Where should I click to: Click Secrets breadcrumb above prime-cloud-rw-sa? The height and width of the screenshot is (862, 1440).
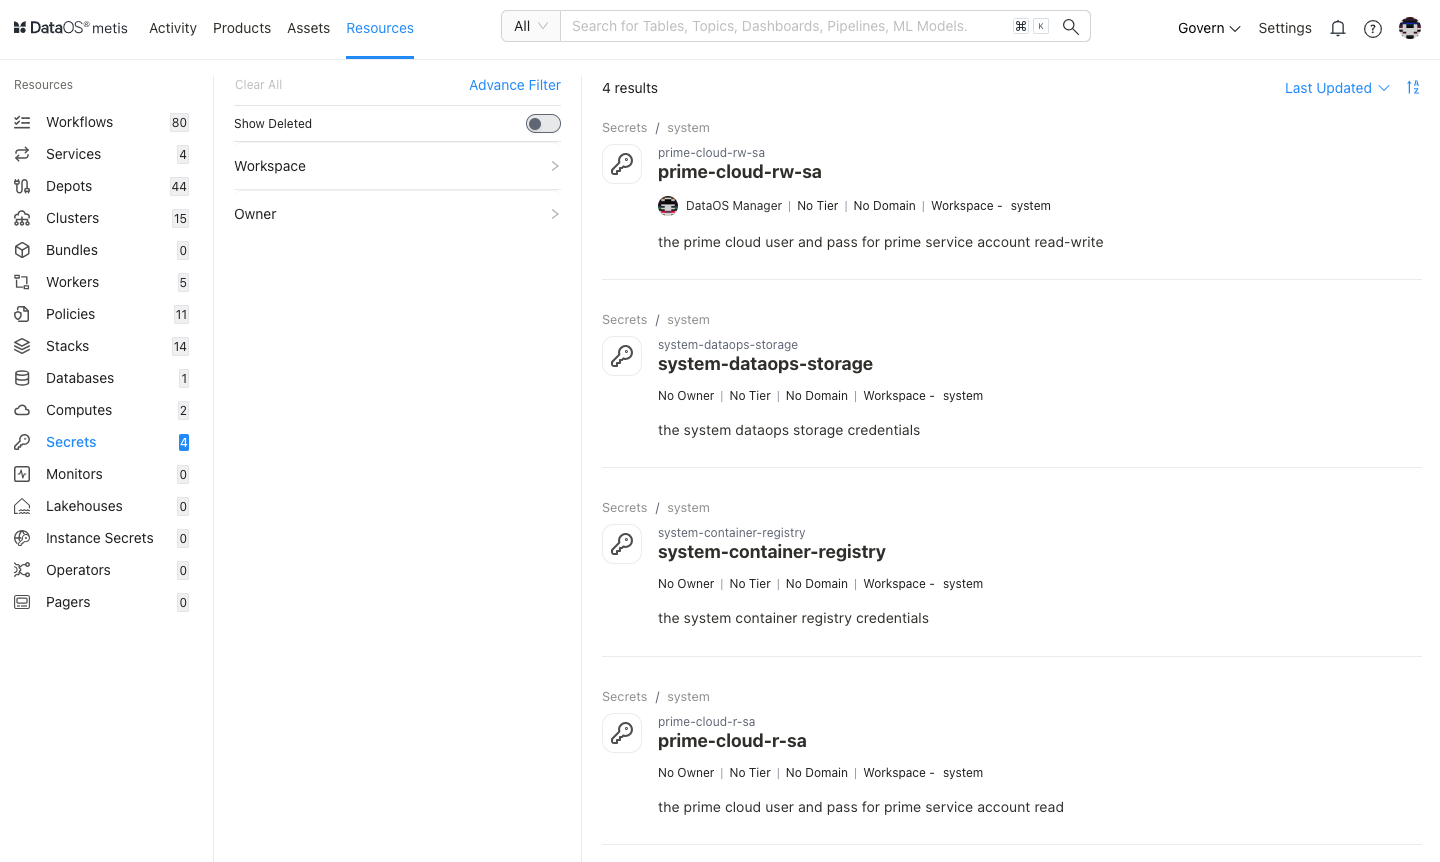click(x=624, y=128)
